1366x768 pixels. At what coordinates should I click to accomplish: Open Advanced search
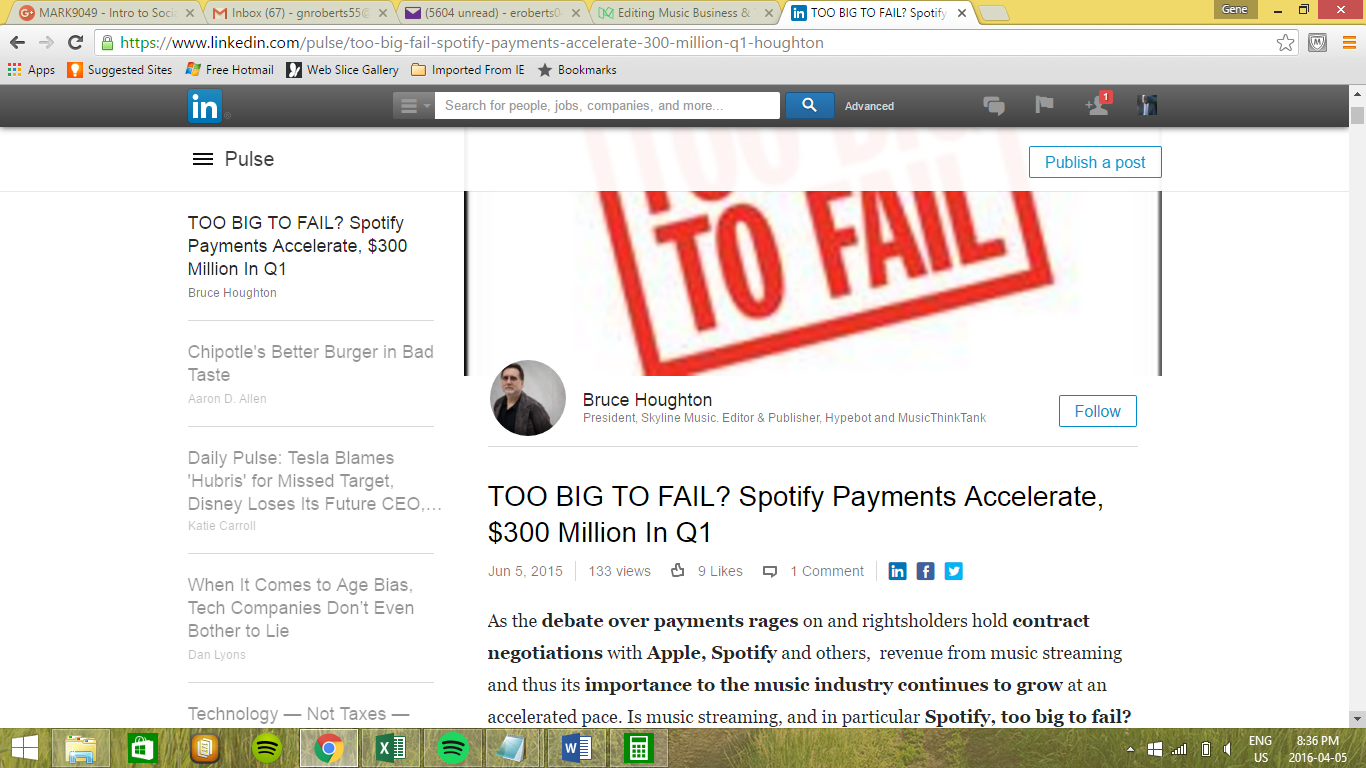click(869, 106)
